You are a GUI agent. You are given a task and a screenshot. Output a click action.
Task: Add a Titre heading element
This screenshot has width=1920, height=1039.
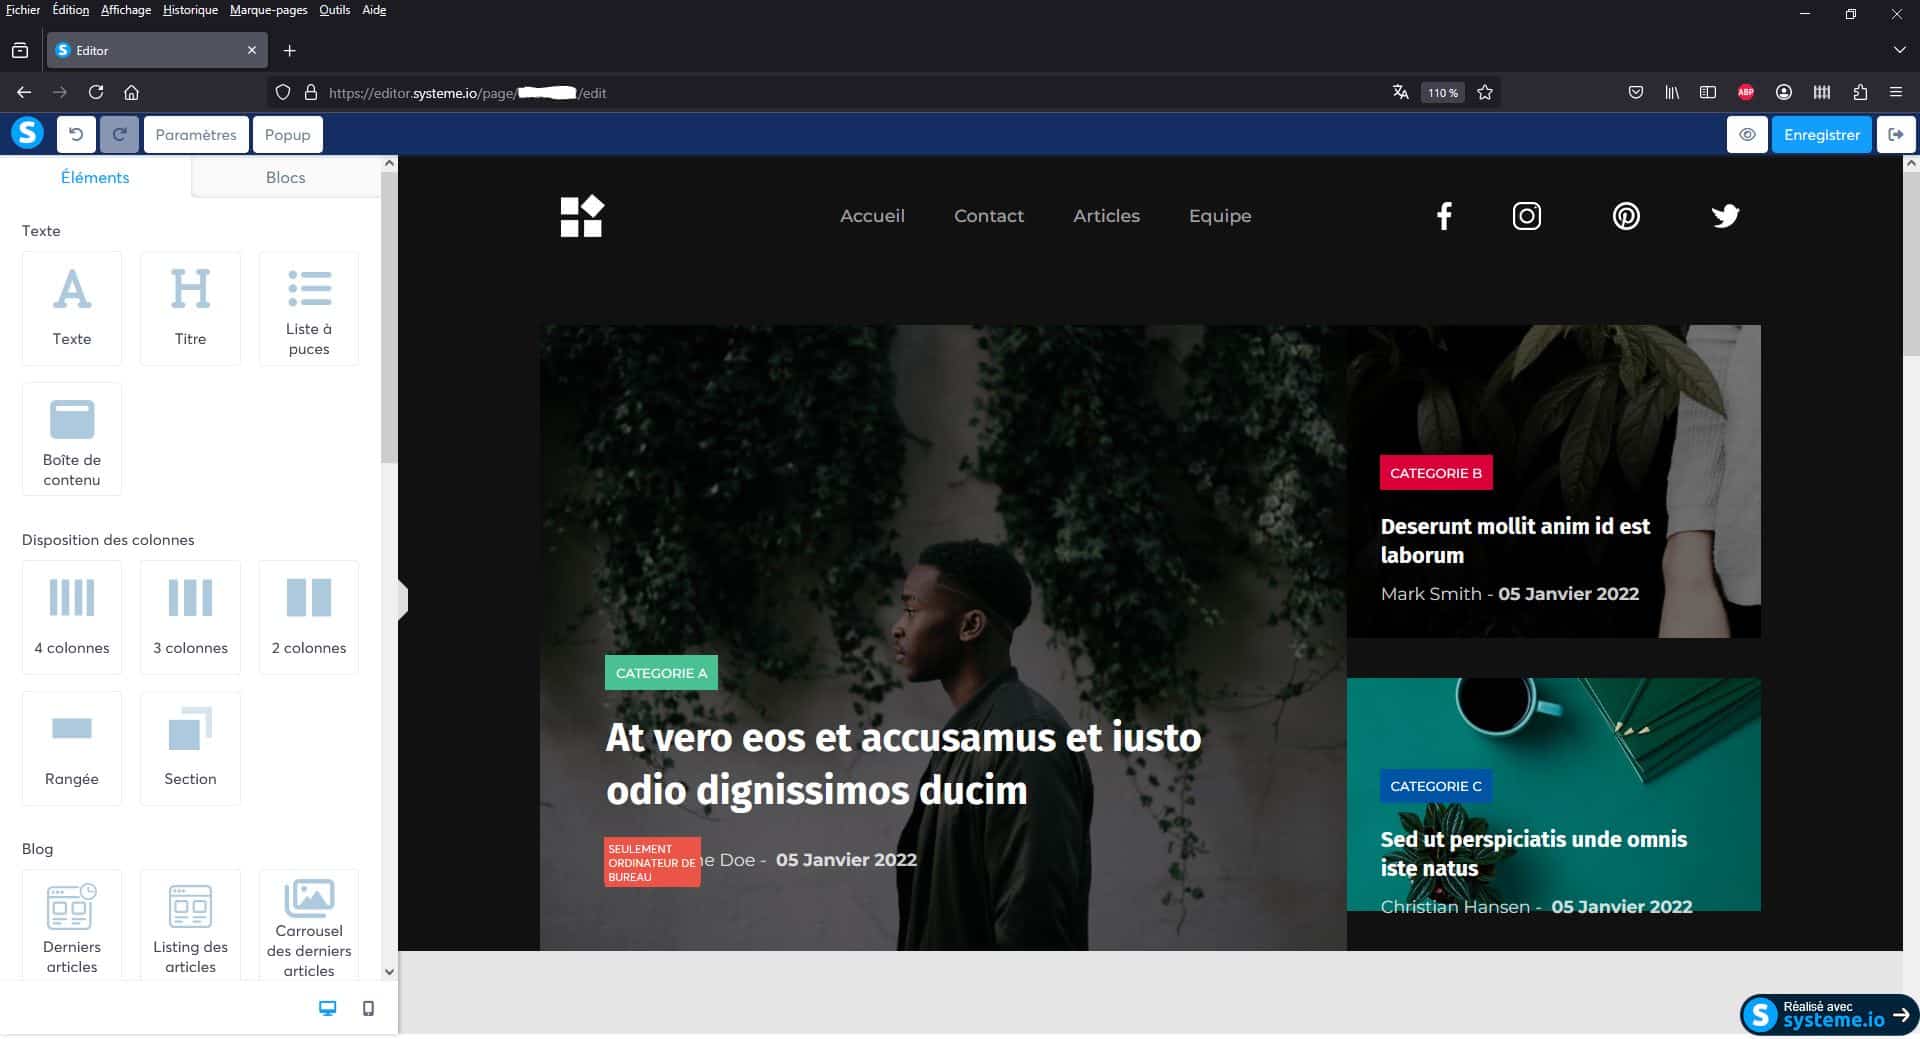pyautogui.click(x=190, y=308)
